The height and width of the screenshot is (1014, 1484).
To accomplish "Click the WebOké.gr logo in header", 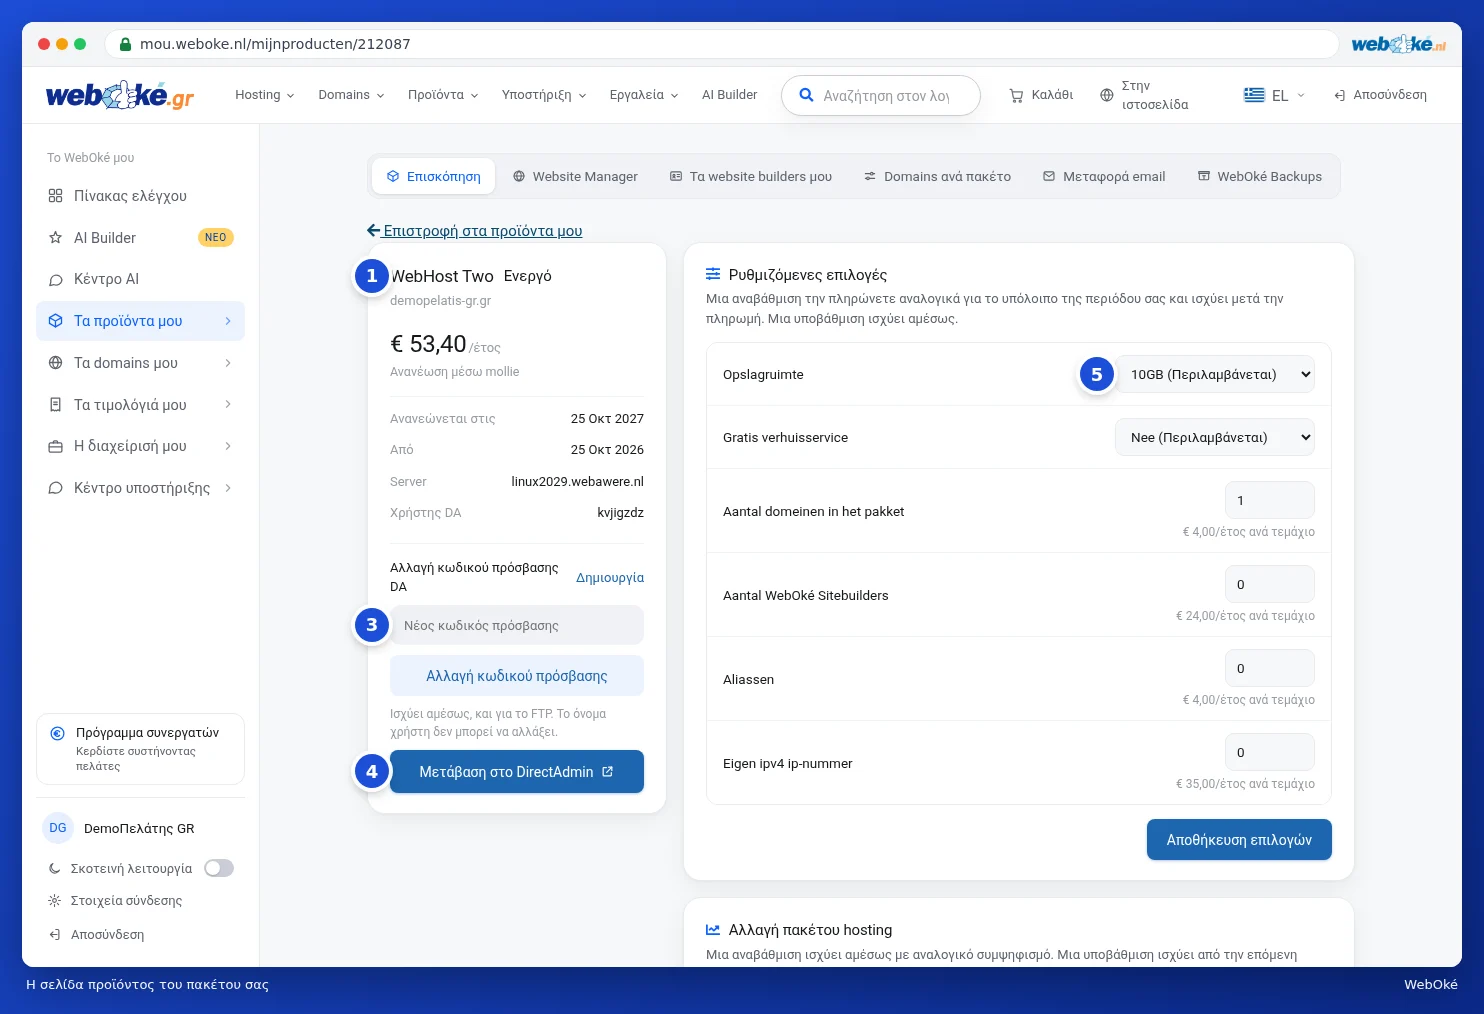I will 120,95.
